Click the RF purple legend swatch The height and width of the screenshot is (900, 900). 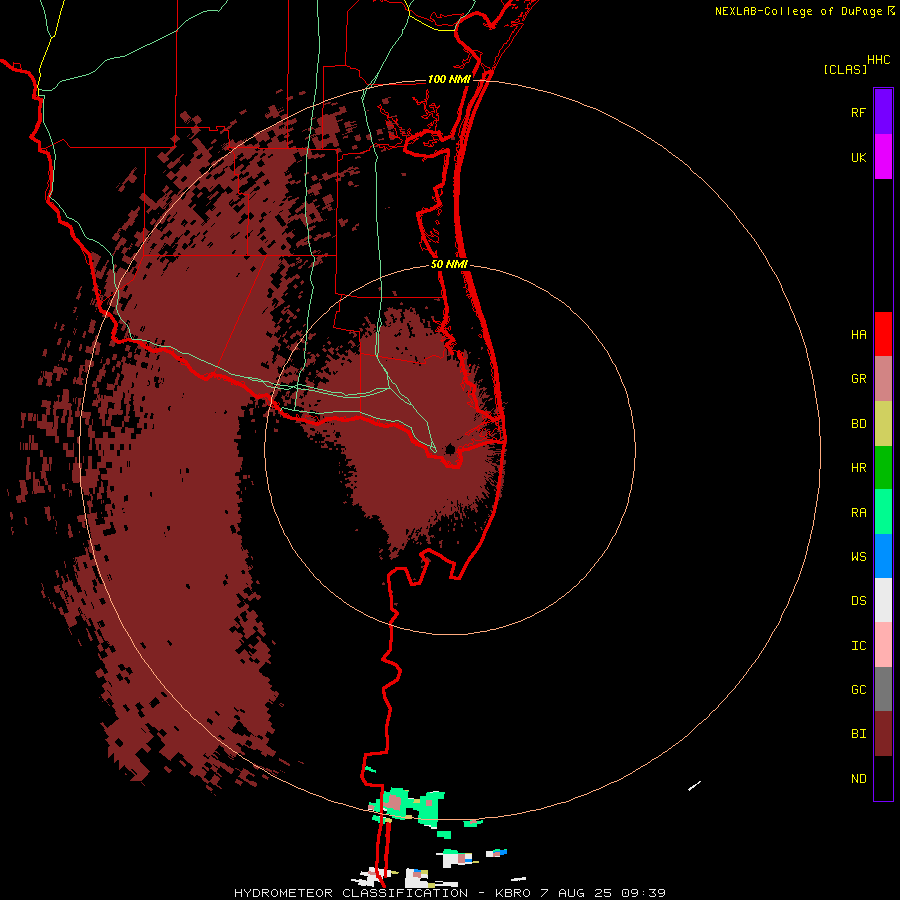tap(883, 112)
